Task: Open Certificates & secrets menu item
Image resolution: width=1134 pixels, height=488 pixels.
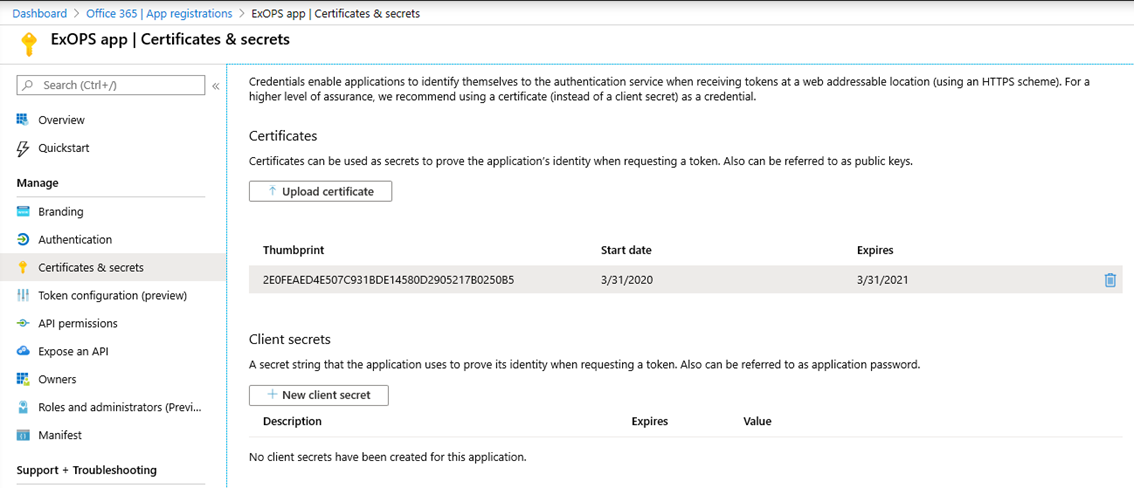Action: (x=91, y=268)
